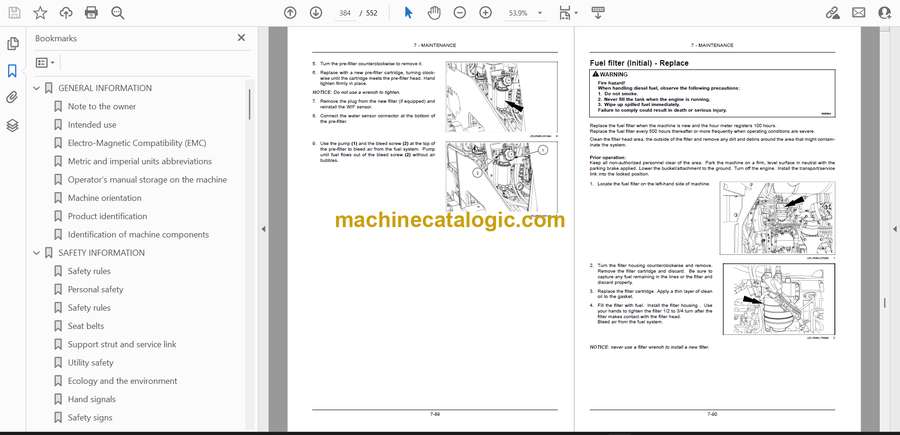Click the Save file icon
The height and width of the screenshot is (435, 900).
tap(14, 13)
